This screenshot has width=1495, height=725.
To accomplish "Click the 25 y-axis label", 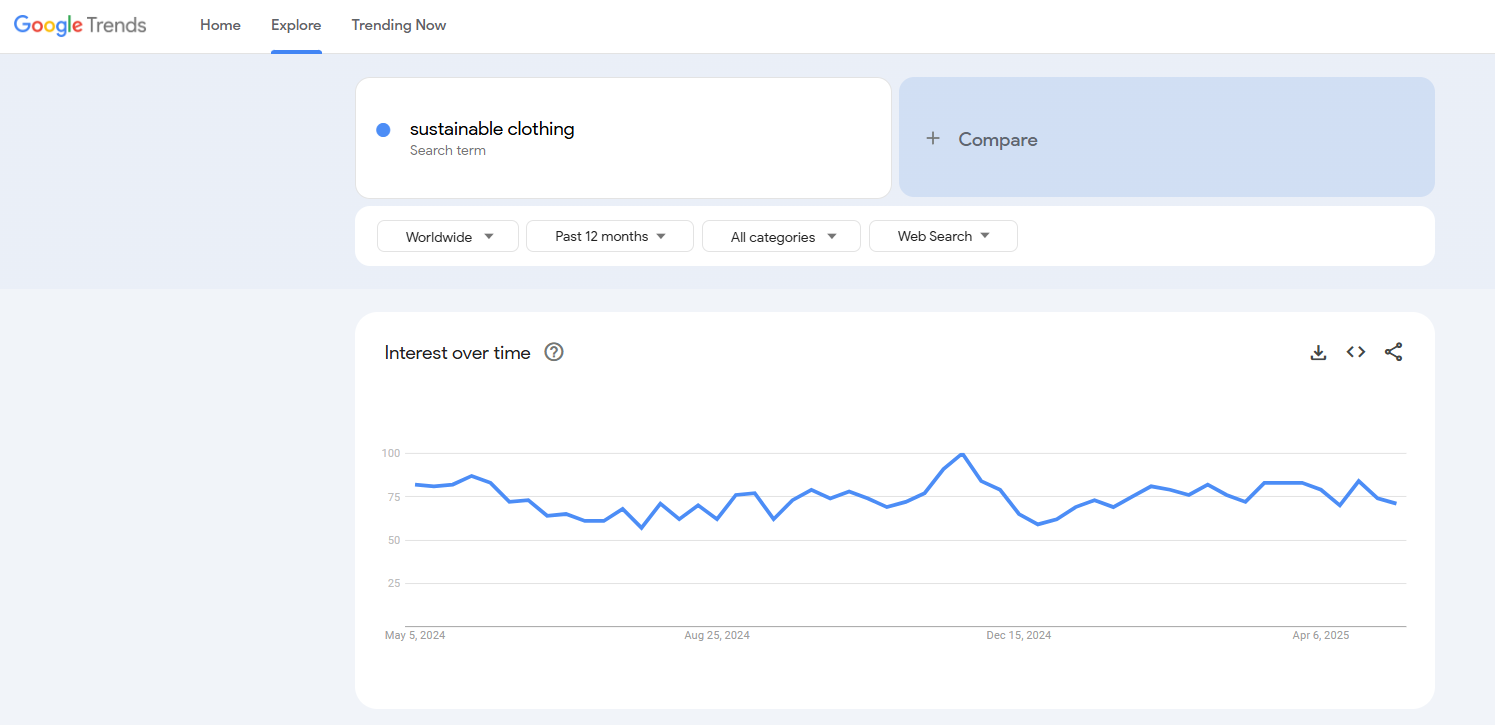I will point(393,583).
